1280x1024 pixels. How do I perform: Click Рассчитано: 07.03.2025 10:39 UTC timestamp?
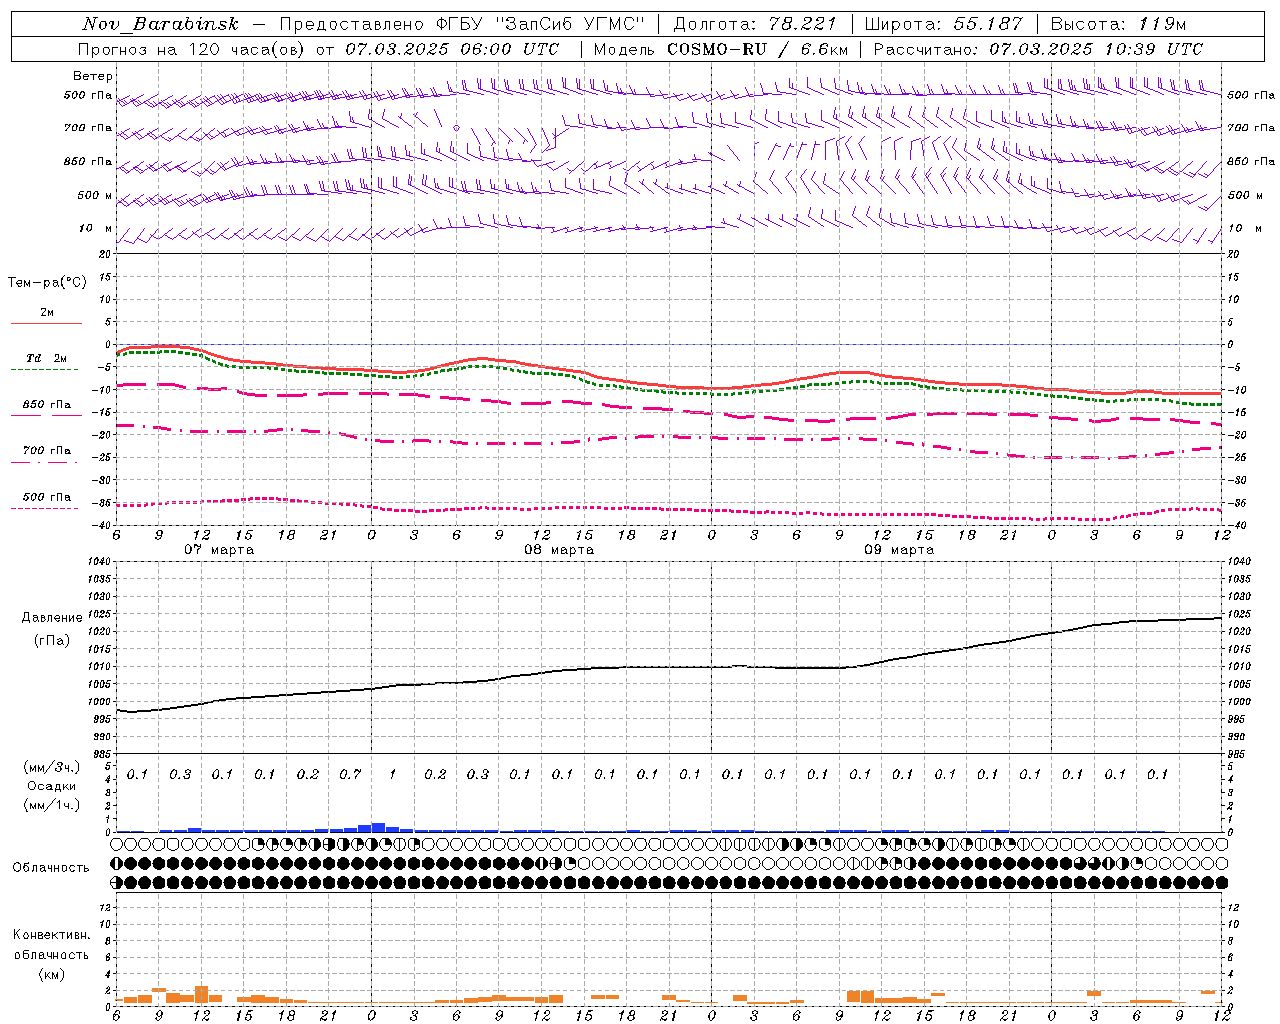tap(1038, 49)
